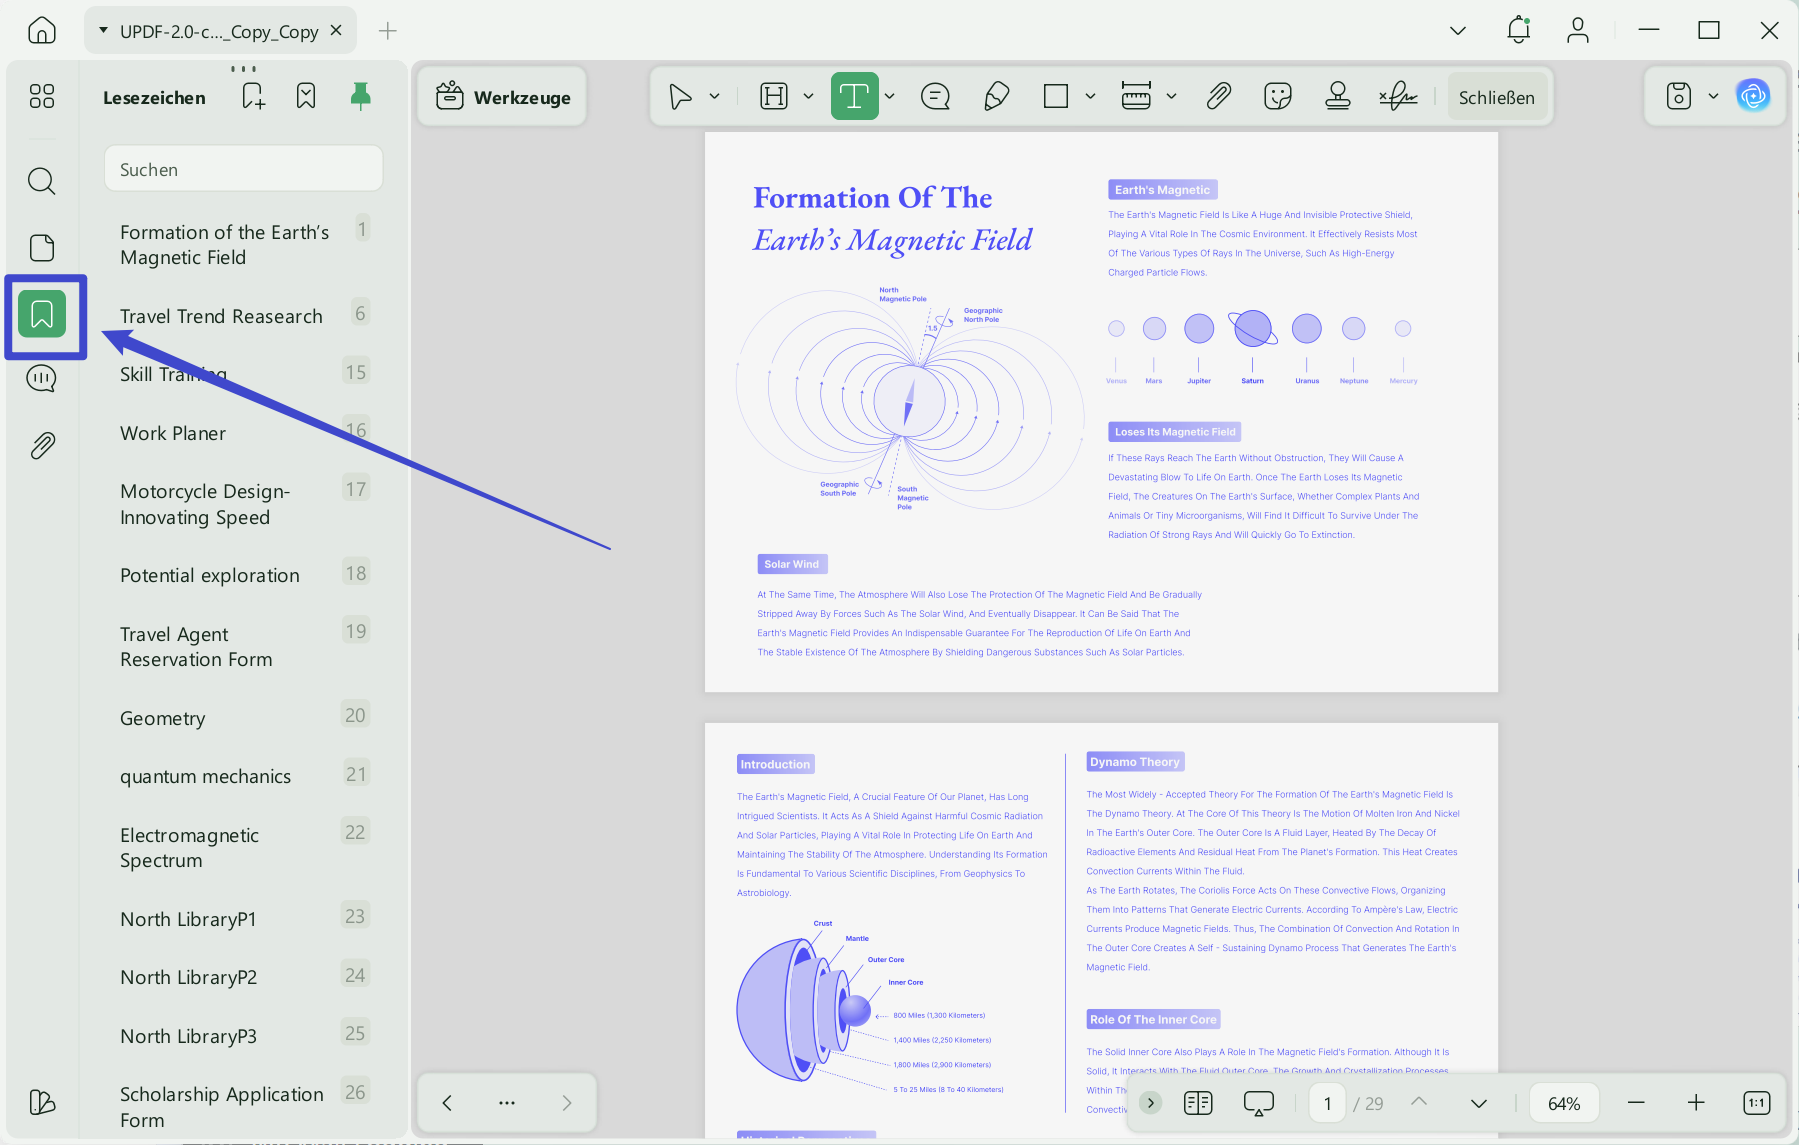Select the cursor pointer tool
This screenshot has width=1799, height=1145.
680,97
